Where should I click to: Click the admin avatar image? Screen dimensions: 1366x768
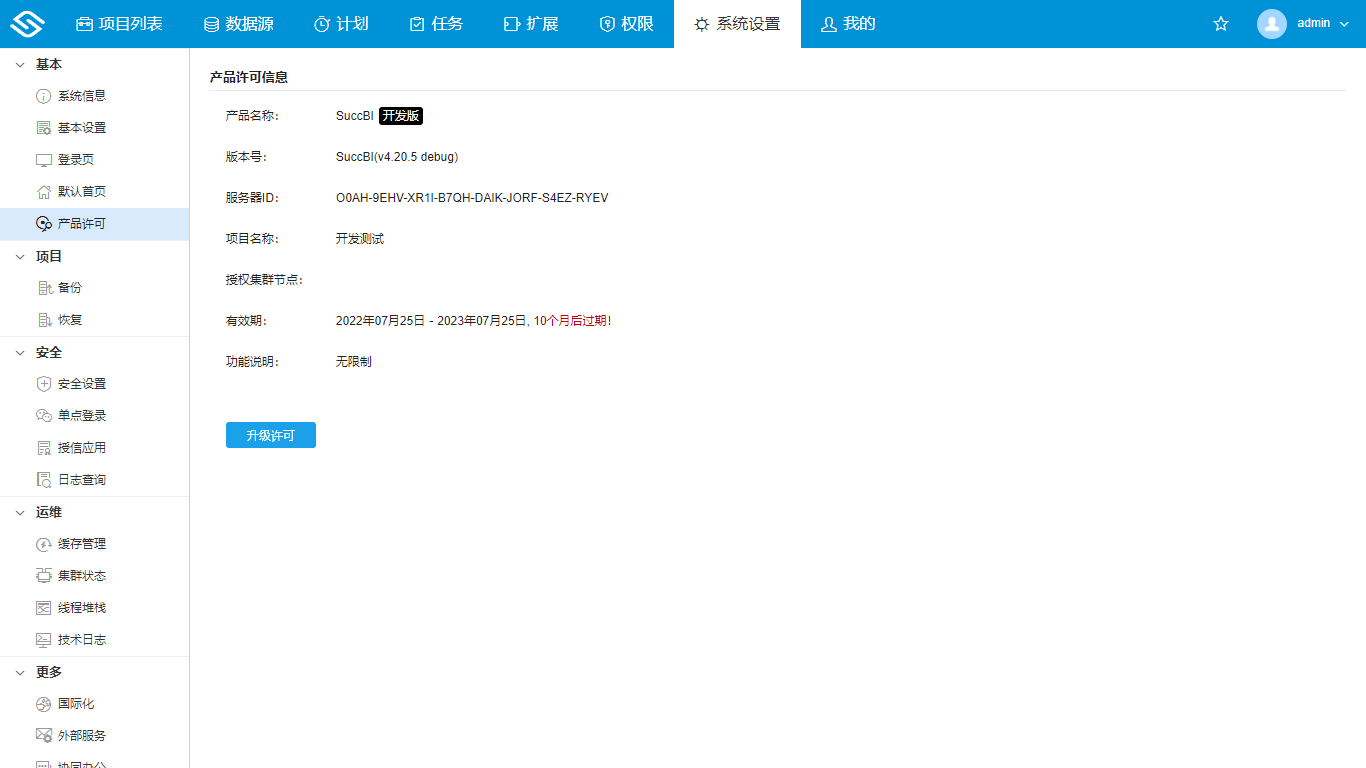tap(1272, 23)
